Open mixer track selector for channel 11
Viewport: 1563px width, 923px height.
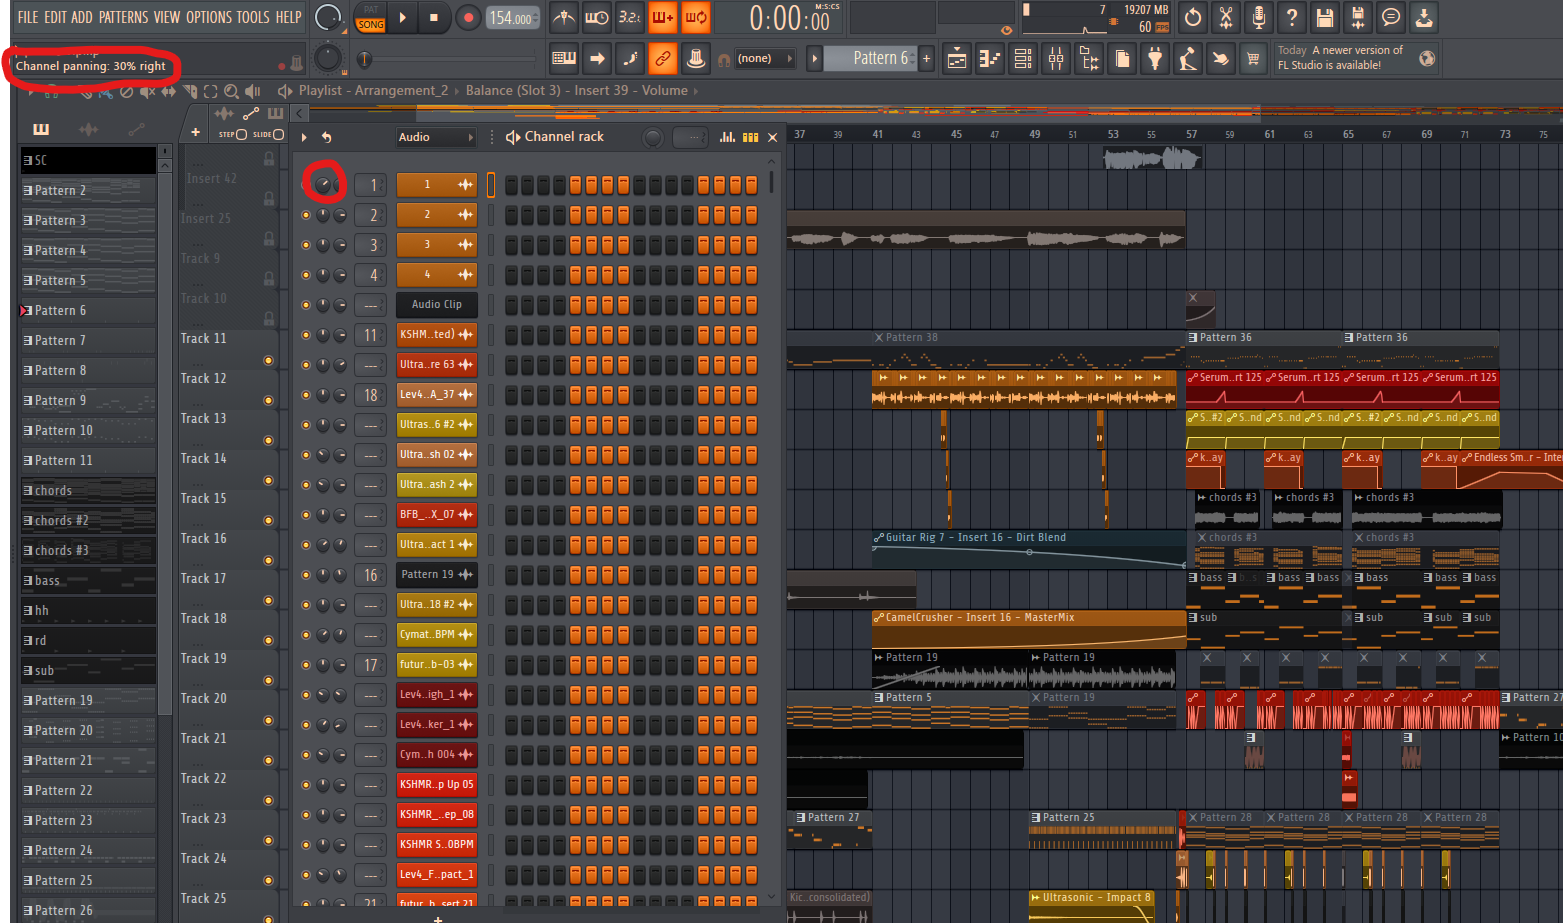click(371, 335)
